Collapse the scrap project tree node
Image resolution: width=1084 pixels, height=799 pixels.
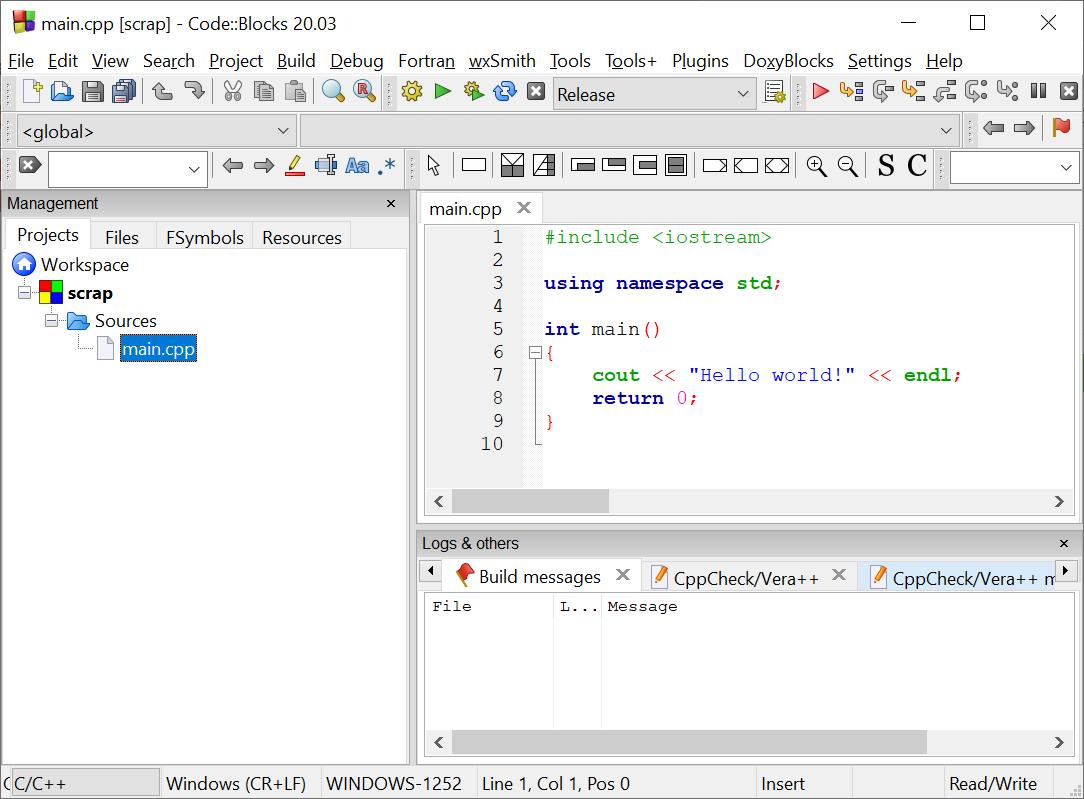click(x=25, y=293)
